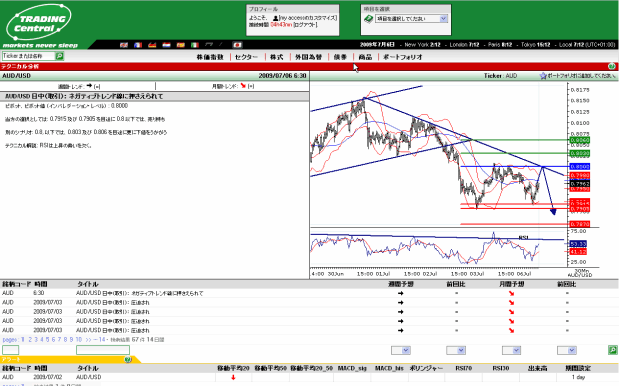This screenshot has height=386, width=619.
Task: Click the green book icon in selection box
Action: point(368,19)
